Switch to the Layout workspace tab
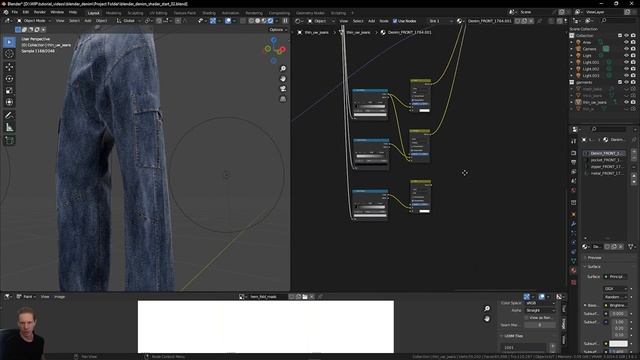The height and width of the screenshot is (360, 640). pyautogui.click(x=93, y=13)
